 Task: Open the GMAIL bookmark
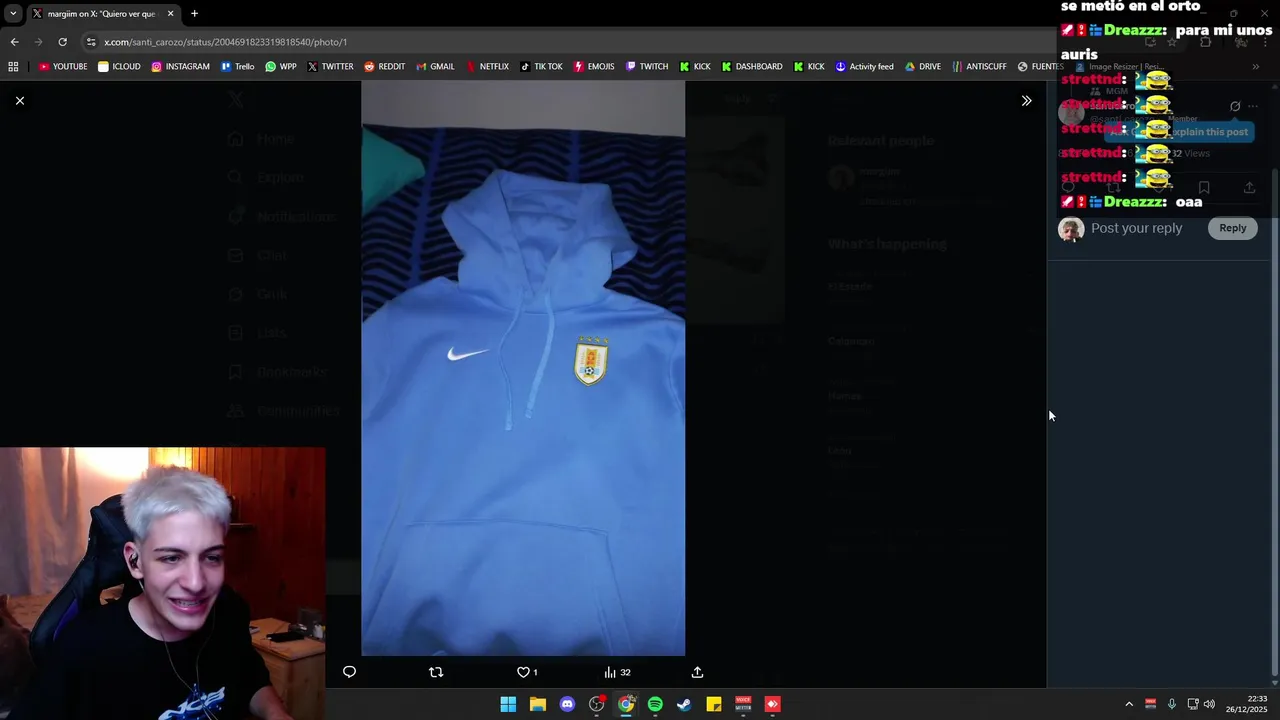pyautogui.click(x=435, y=67)
